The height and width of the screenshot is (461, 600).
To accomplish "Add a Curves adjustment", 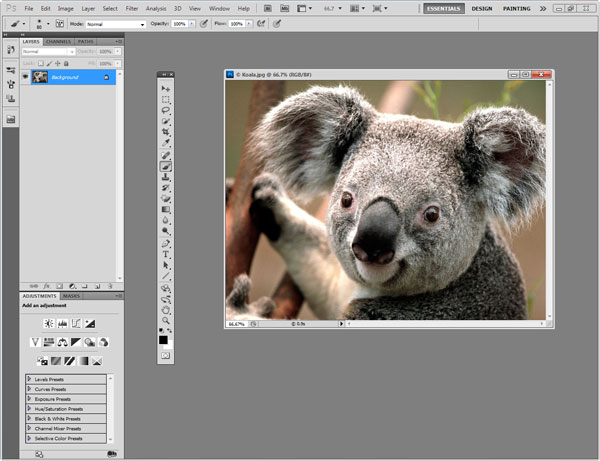I will [x=75, y=324].
